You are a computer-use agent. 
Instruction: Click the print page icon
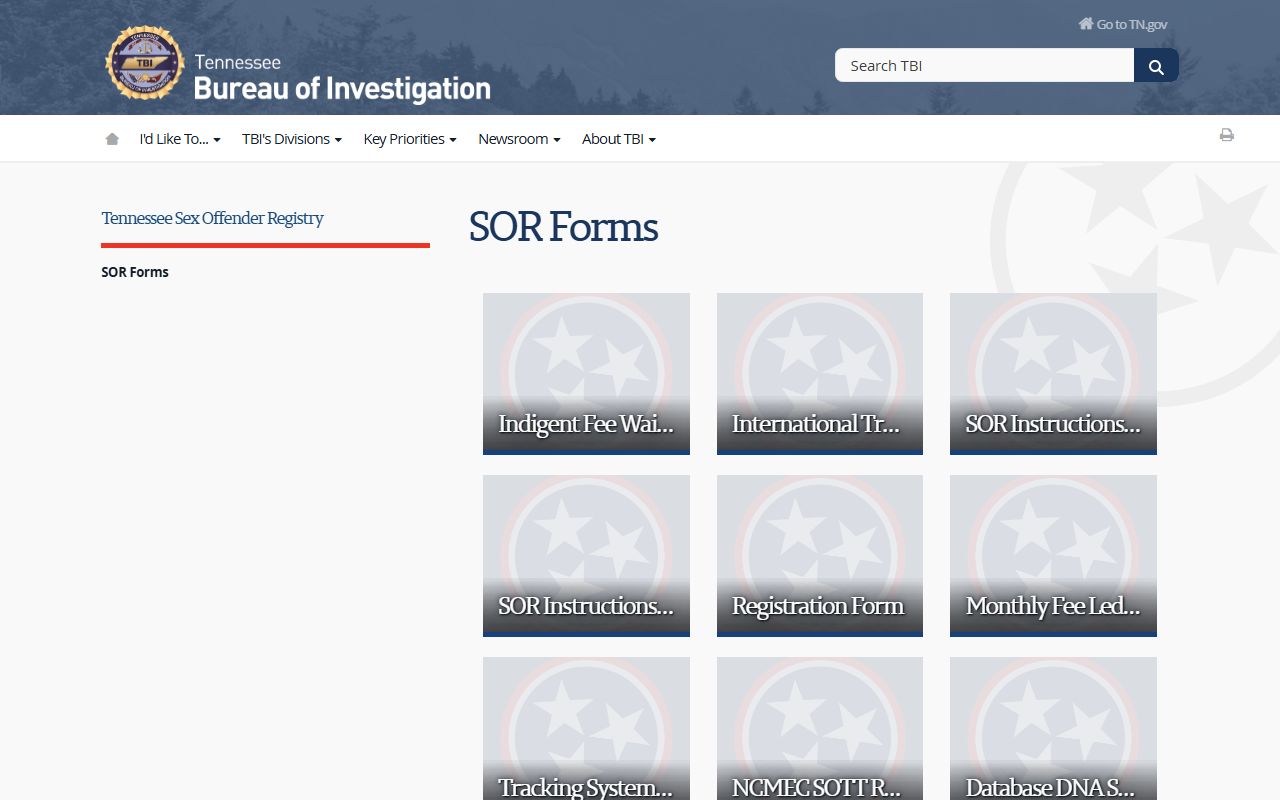click(x=1226, y=135)
